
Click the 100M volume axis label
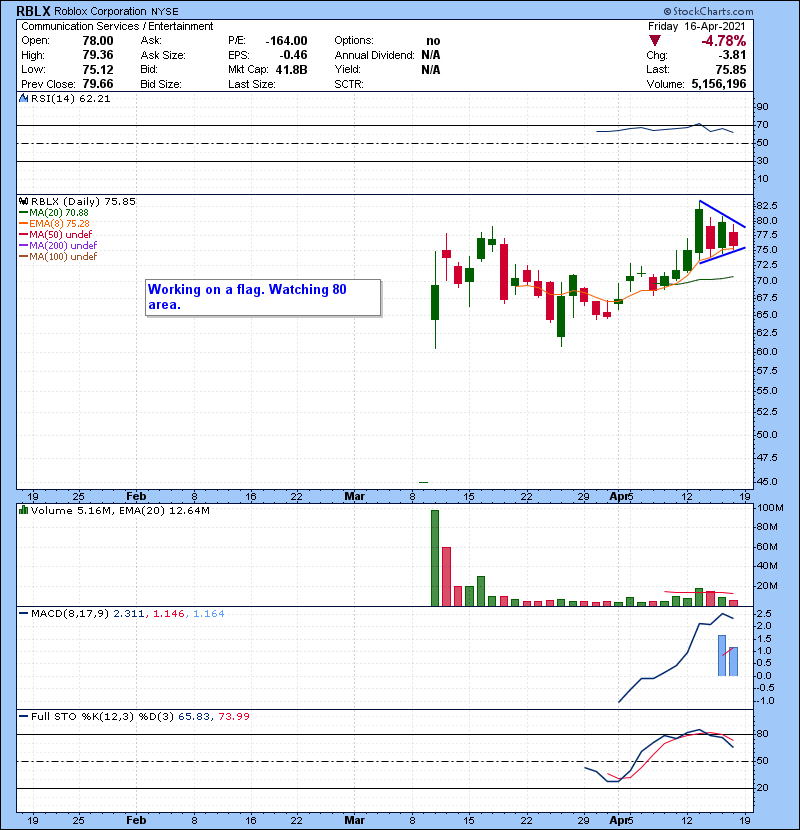[x=770, y=508]
